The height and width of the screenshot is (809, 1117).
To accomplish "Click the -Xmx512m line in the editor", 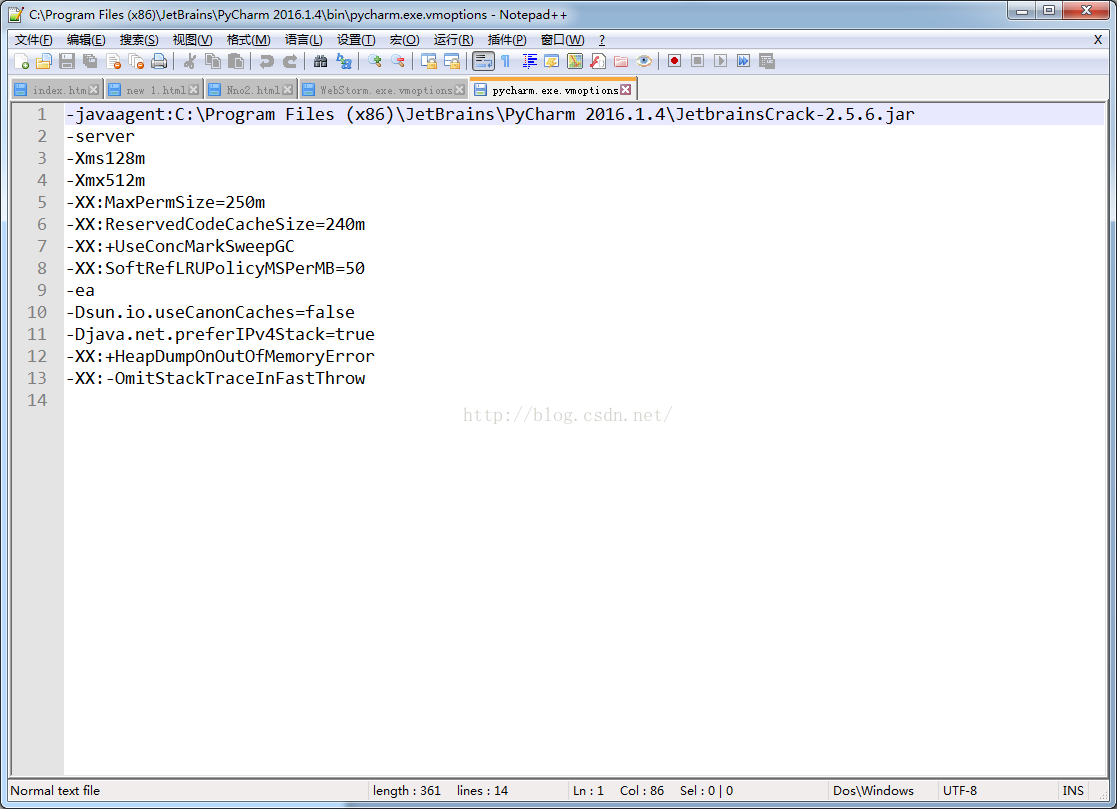I will tap(105, 180).
